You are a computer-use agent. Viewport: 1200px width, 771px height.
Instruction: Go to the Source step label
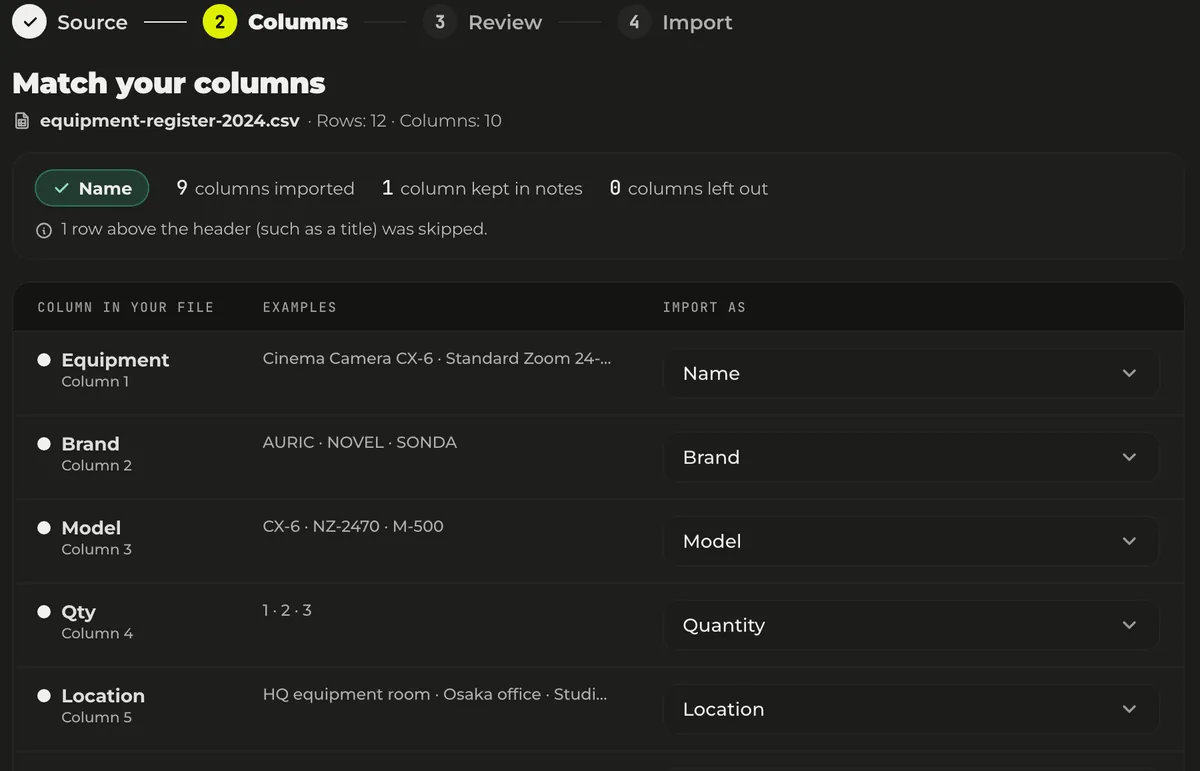point(92,22)
